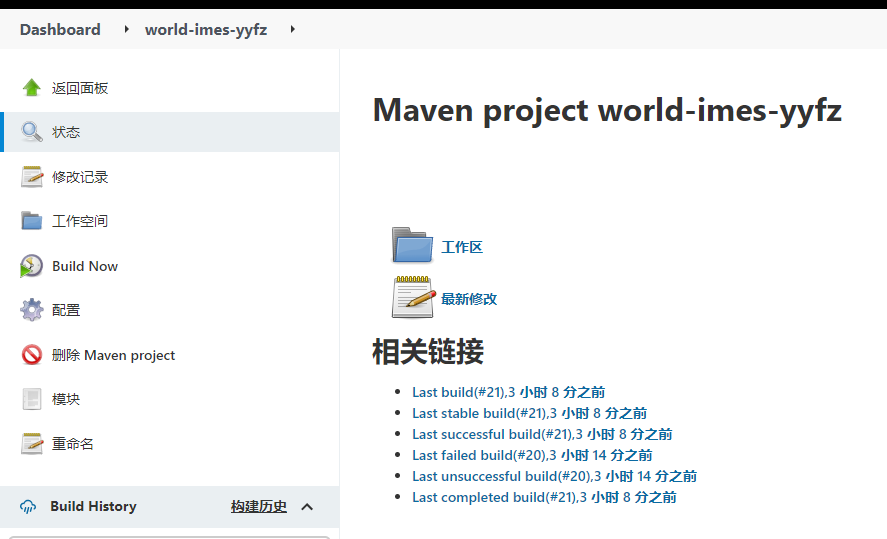Open Last unsuccessful build(#20) link
Viewport: 887px width, 539px height.
554,476
